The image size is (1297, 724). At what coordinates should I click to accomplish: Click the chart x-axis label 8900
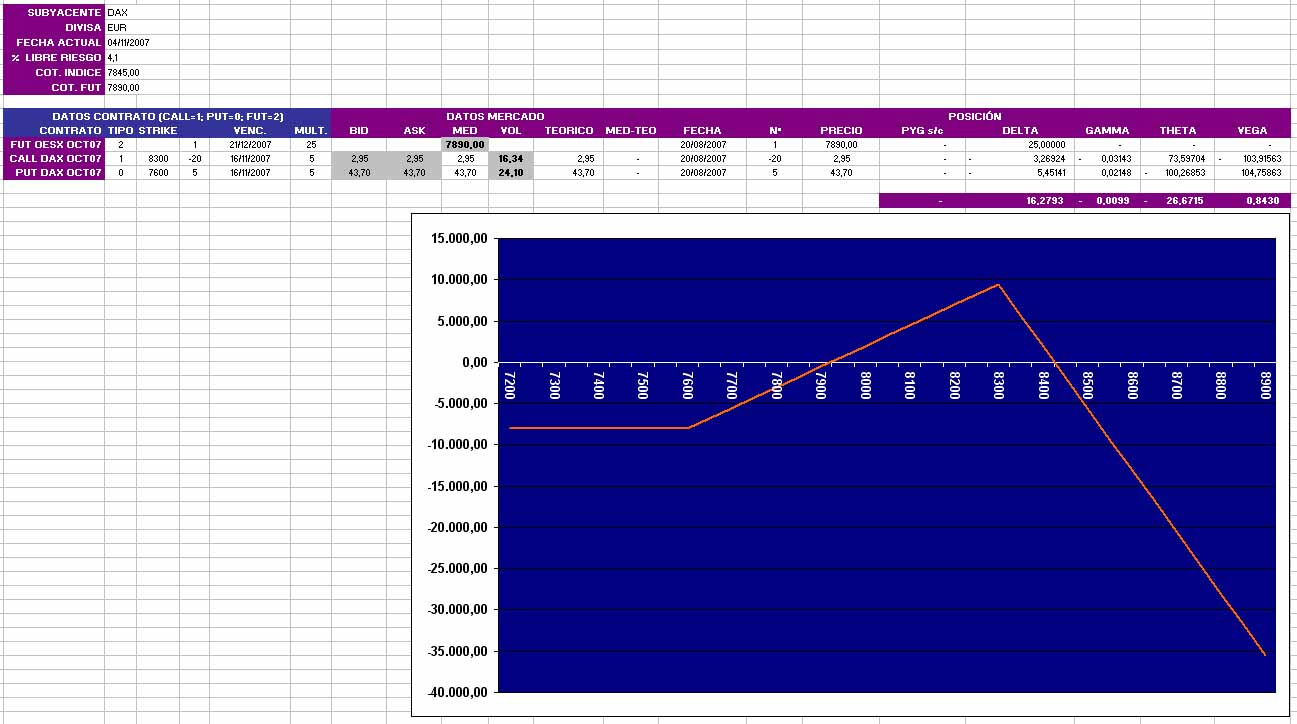click(1265, 386)
